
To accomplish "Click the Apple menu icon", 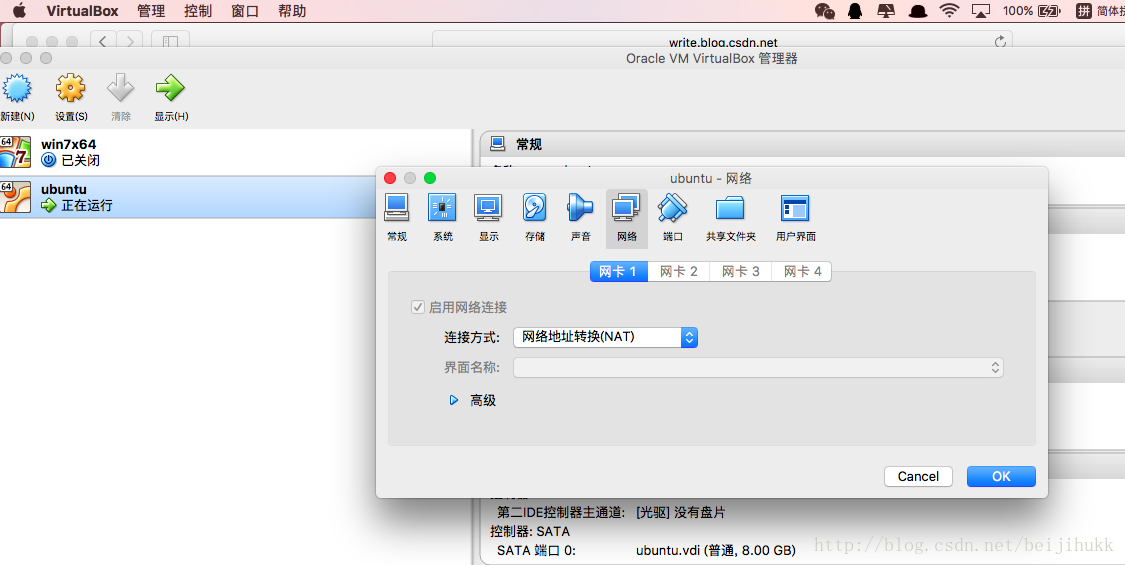I will [19, 11].
